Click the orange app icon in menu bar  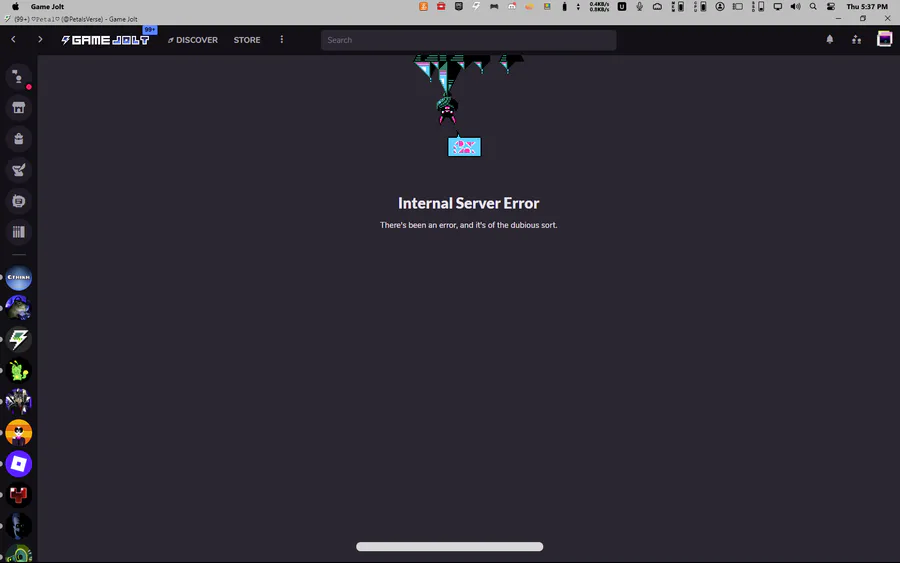point(423,6)
